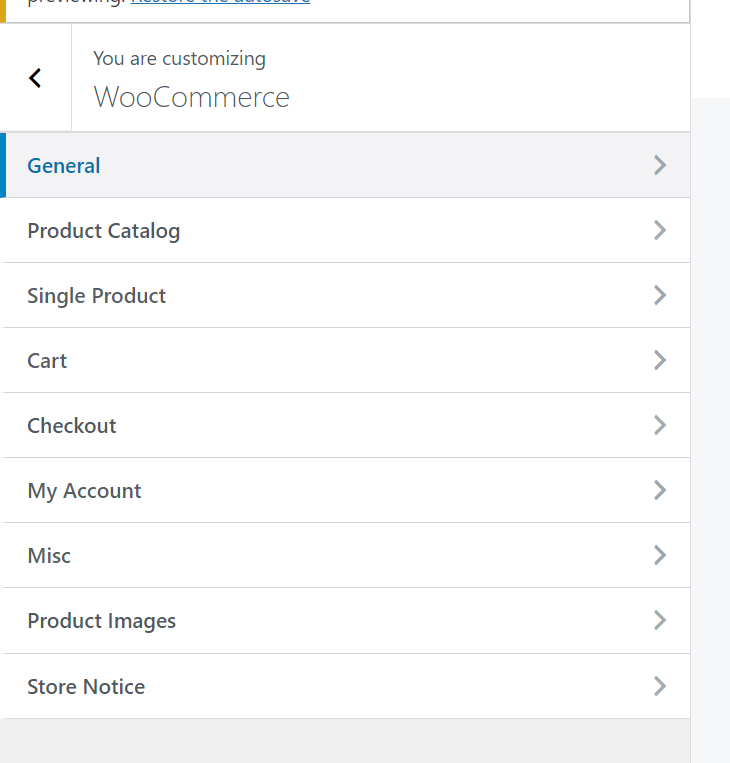Image resolution: width=730 pixels, height=763 pixels.
Task: Click the chevron icon beside My Account
Action: [659, 491]
